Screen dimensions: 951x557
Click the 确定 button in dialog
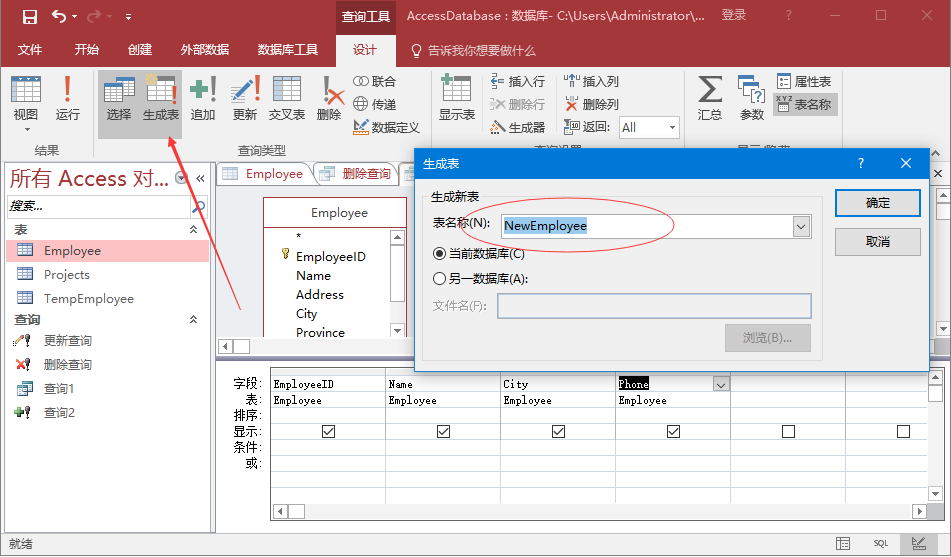pyautogui.click(x=877, y=203)
